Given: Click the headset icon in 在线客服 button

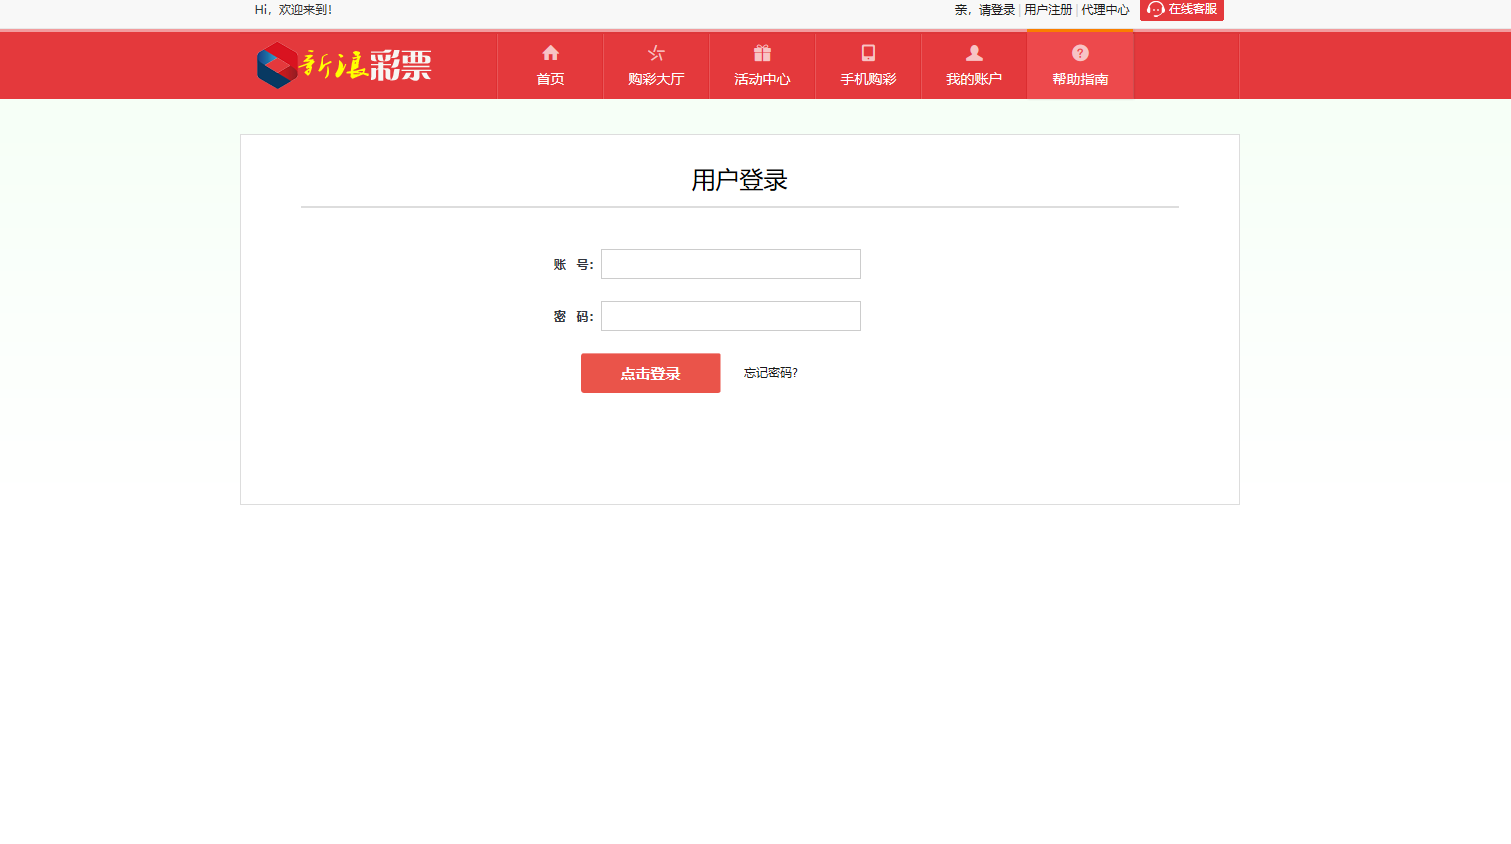Looking at the screenshot, I should click(x=1156, y=9).
